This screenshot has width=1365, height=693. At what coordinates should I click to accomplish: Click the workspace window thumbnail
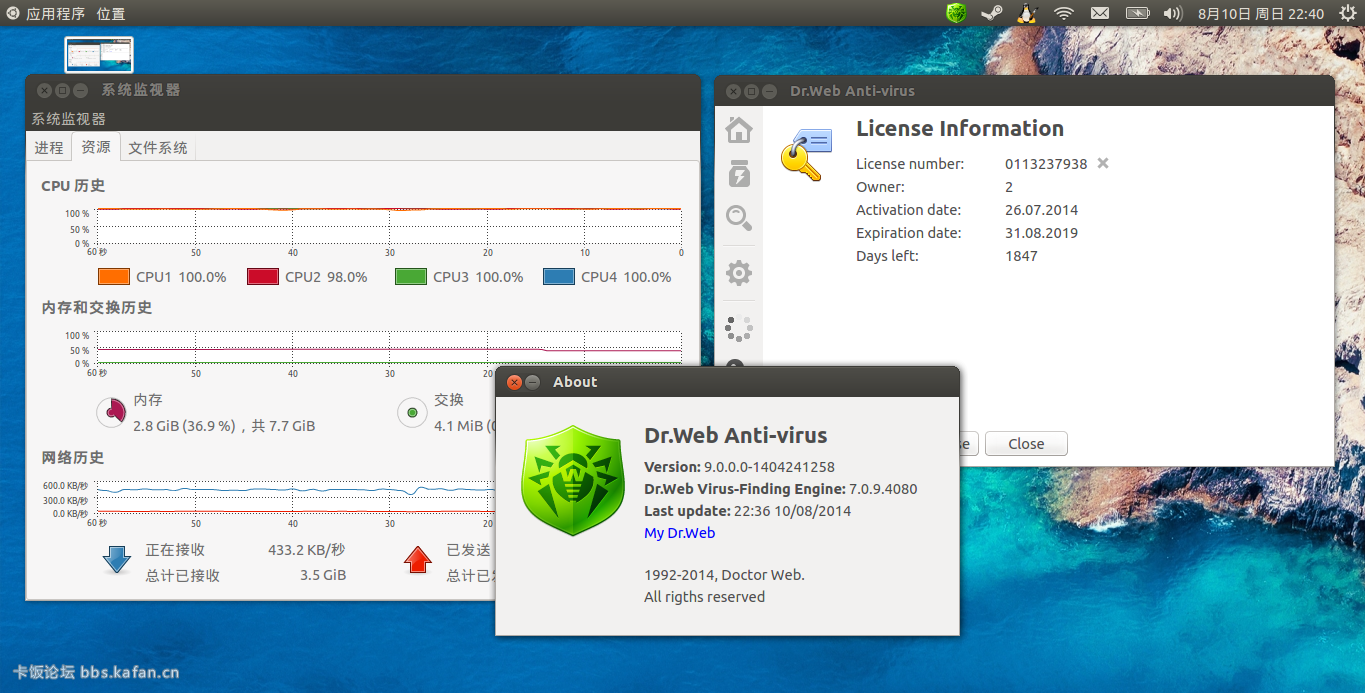tap(99, 55)
